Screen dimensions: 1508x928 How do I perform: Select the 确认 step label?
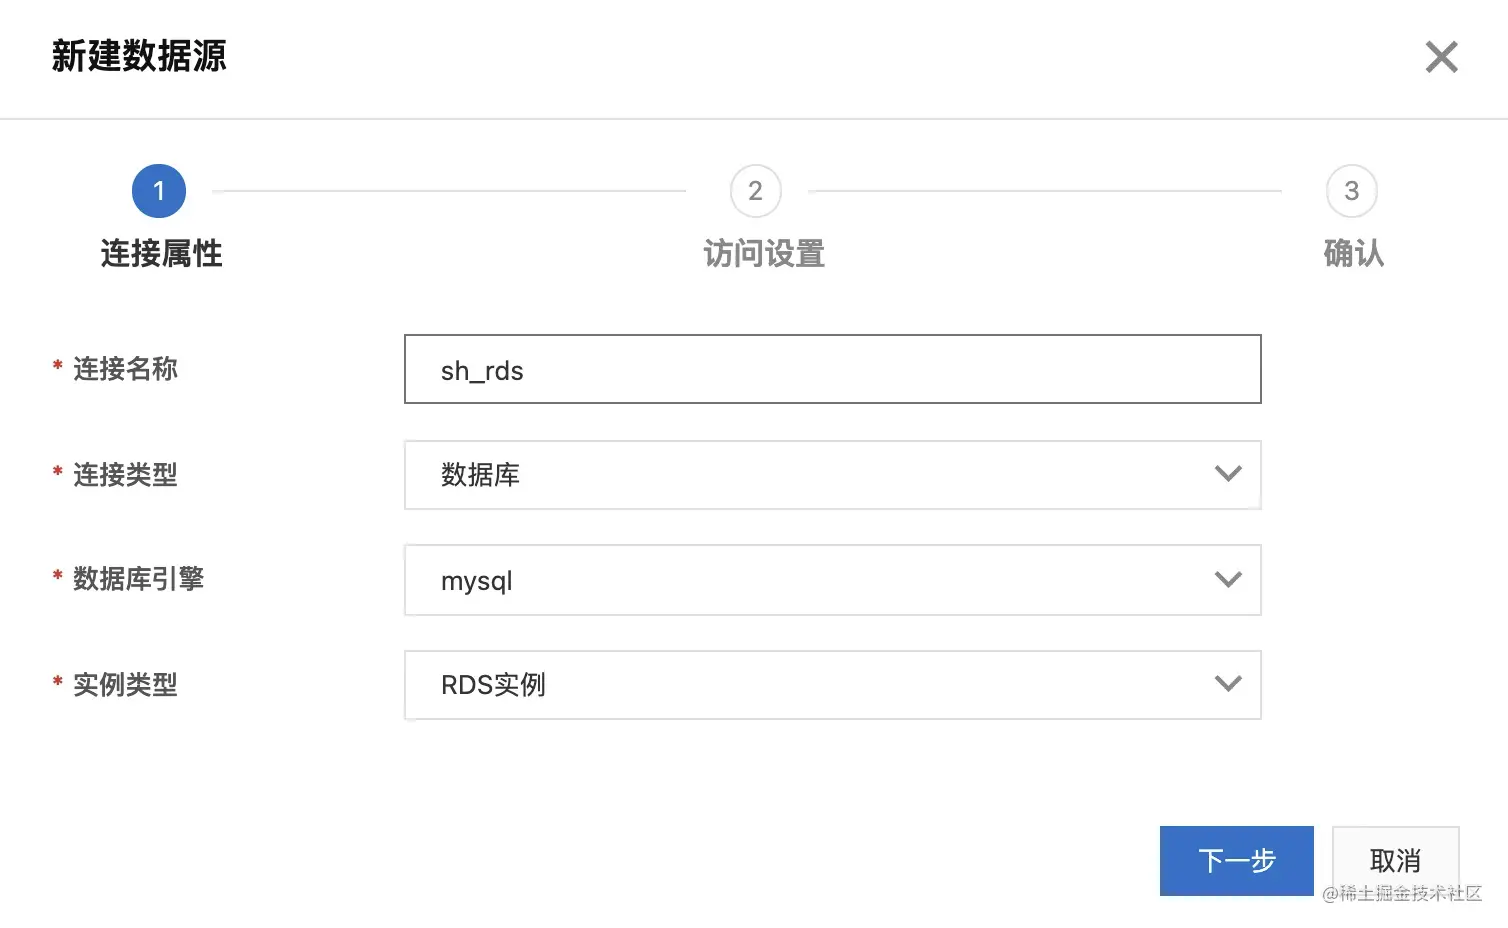[x=1353, y=254]
